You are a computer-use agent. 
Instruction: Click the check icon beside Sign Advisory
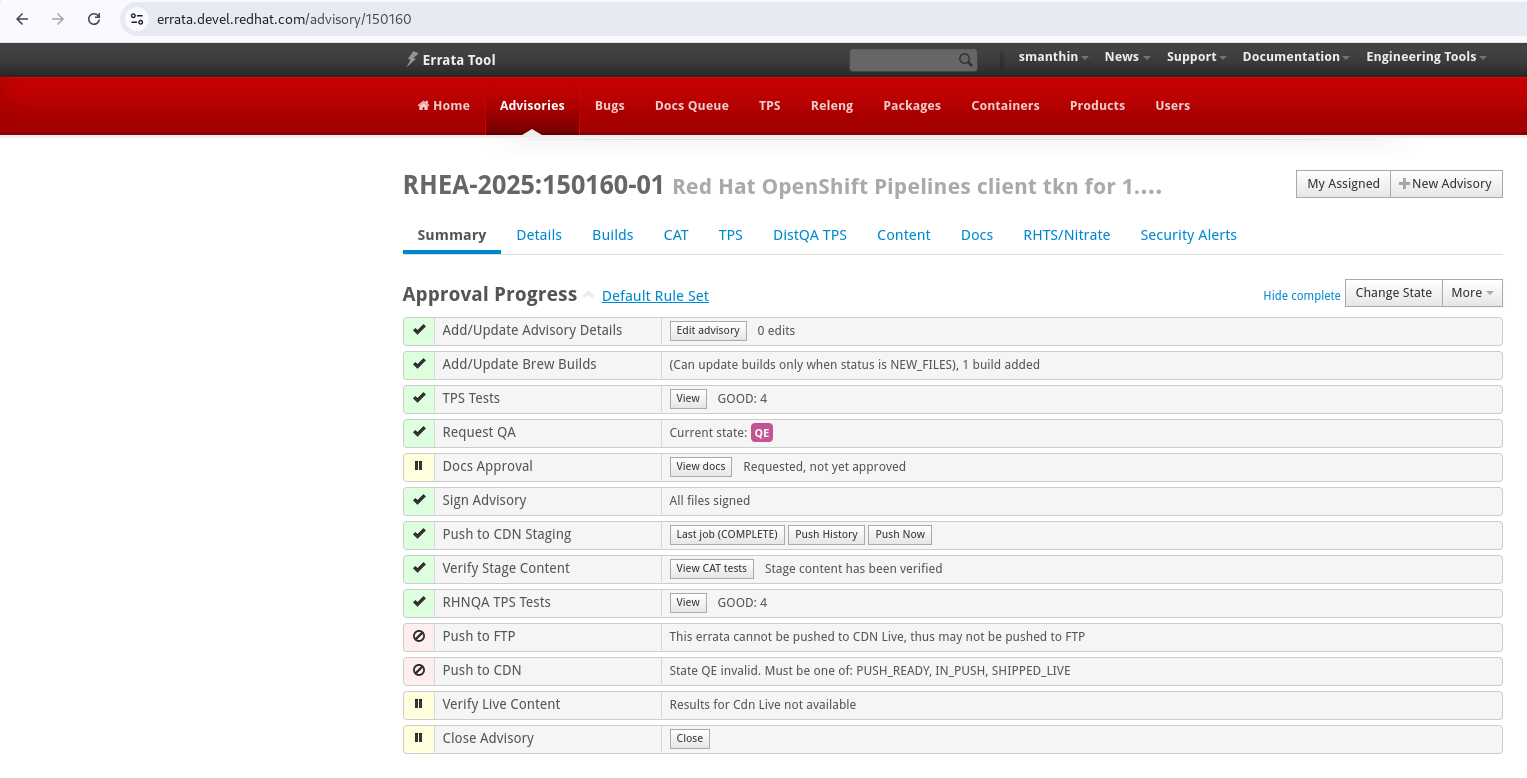pos(419,500)
